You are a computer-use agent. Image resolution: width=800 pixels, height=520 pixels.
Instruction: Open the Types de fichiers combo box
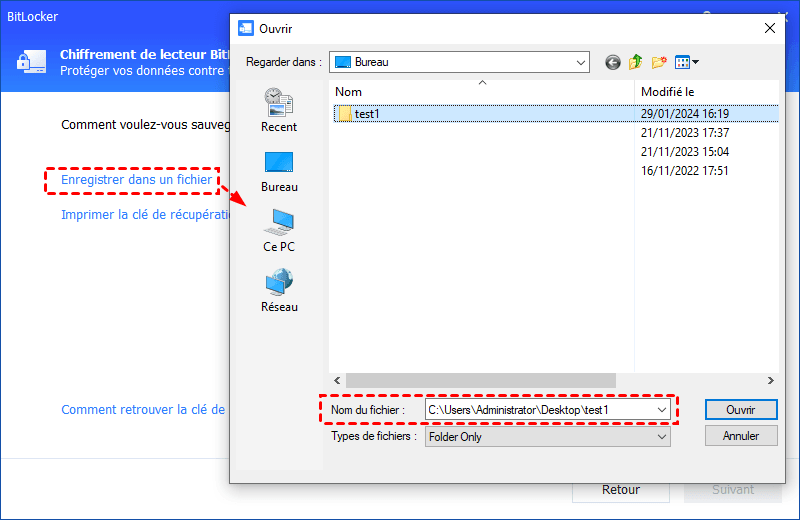pyautogui.click(x=547, y=437)
